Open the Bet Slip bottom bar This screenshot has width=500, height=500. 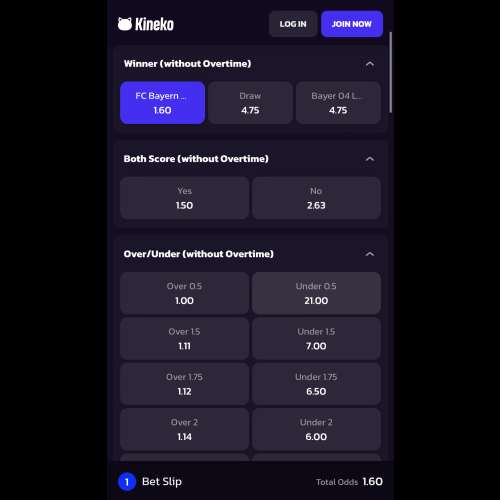click(x=250, y=481)
